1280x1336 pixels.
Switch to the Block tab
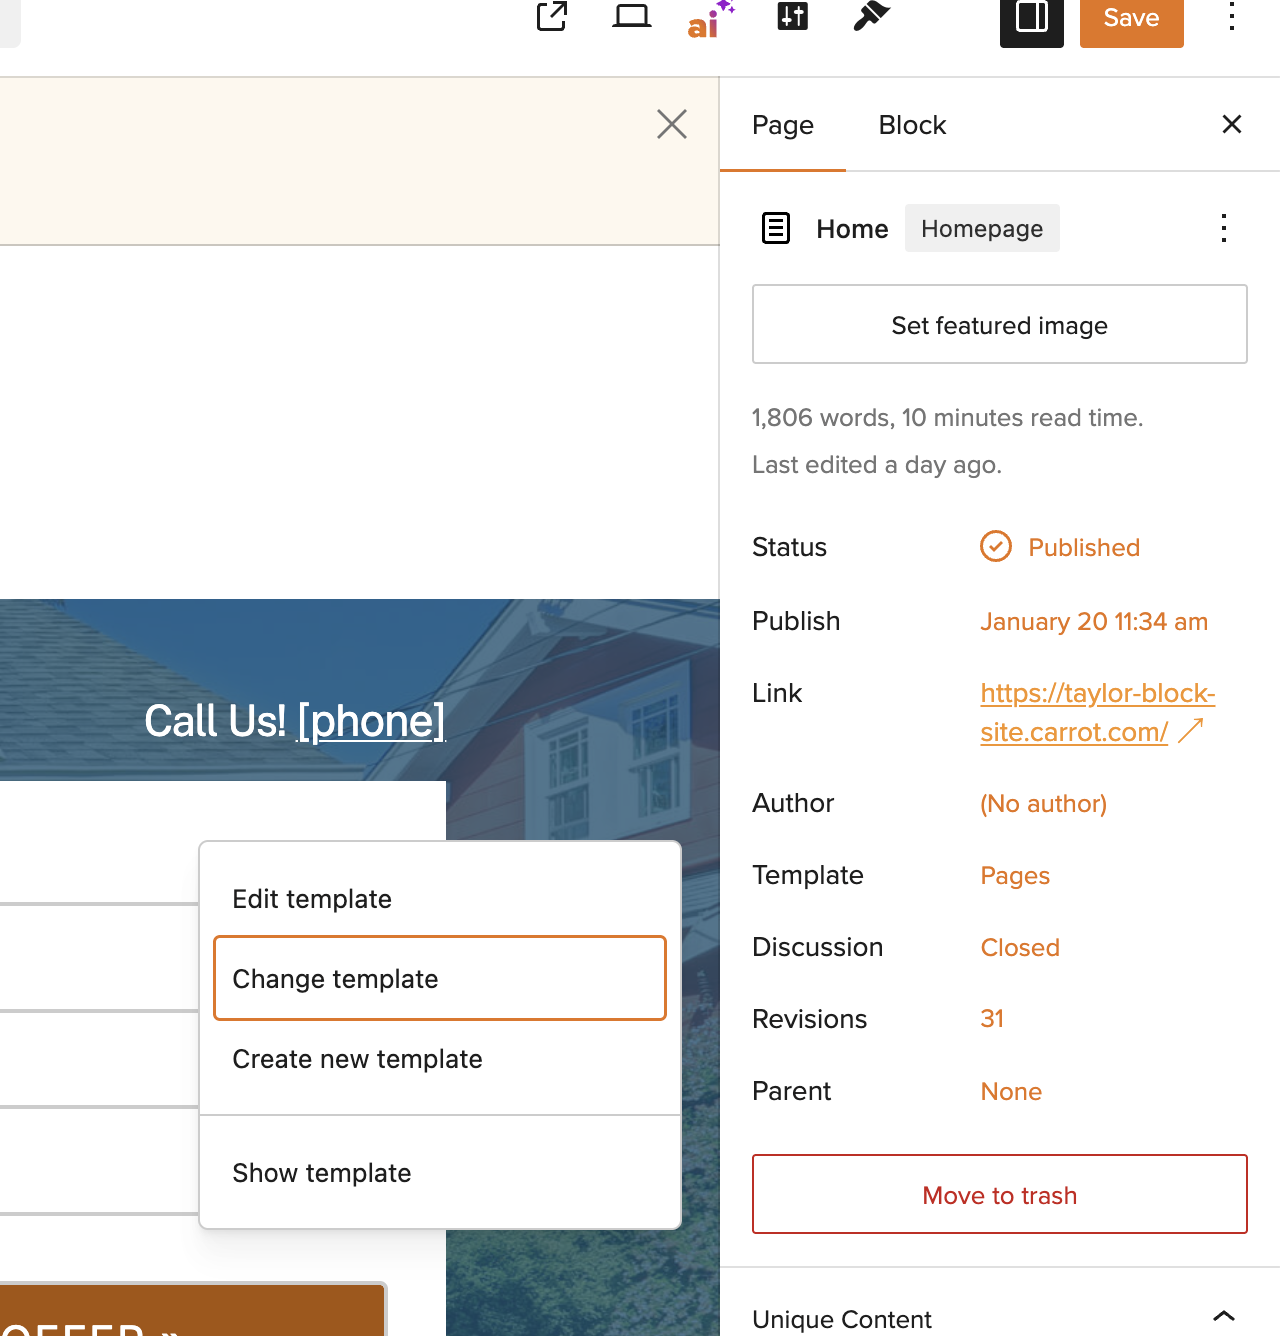(x=911, y=125)
